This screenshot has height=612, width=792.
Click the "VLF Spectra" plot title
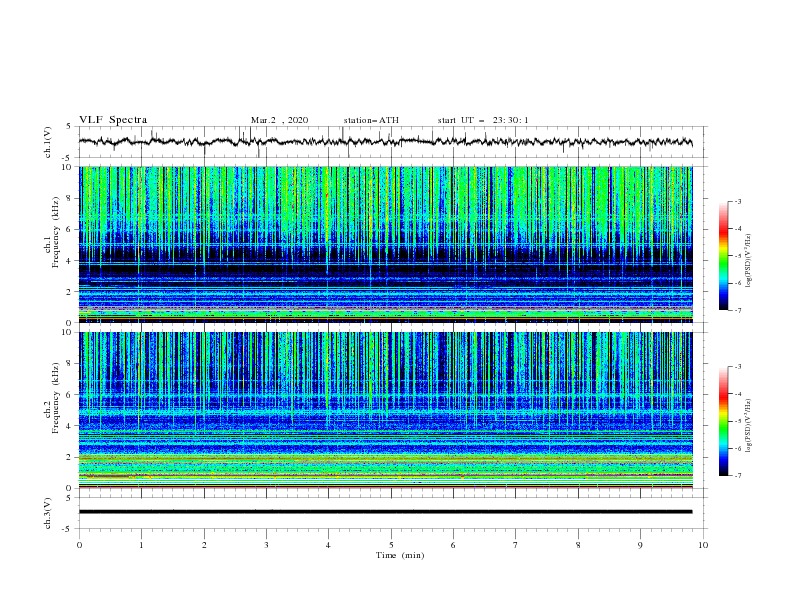[113, 120]
